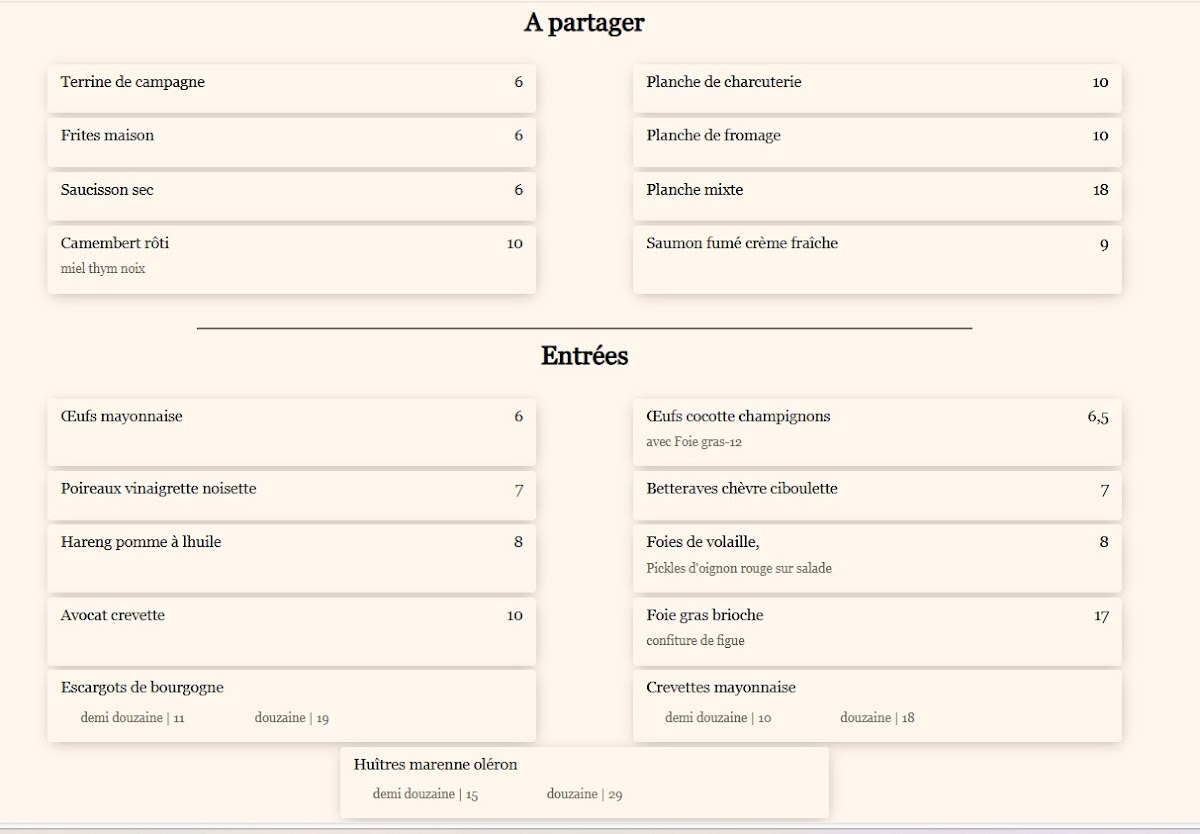Screen dimensions: 1200x834
Task: Select Crevettes mayonnaise demi douzaine option
Action: (x=718, y=718)
